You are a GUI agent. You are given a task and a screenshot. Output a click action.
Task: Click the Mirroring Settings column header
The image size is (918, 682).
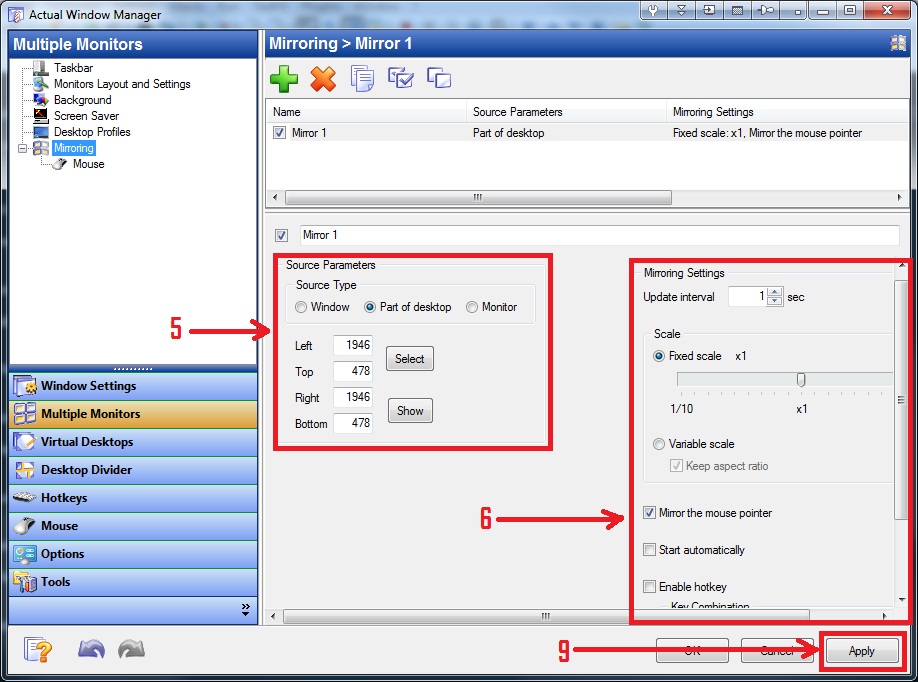click(x=787, y=112)
